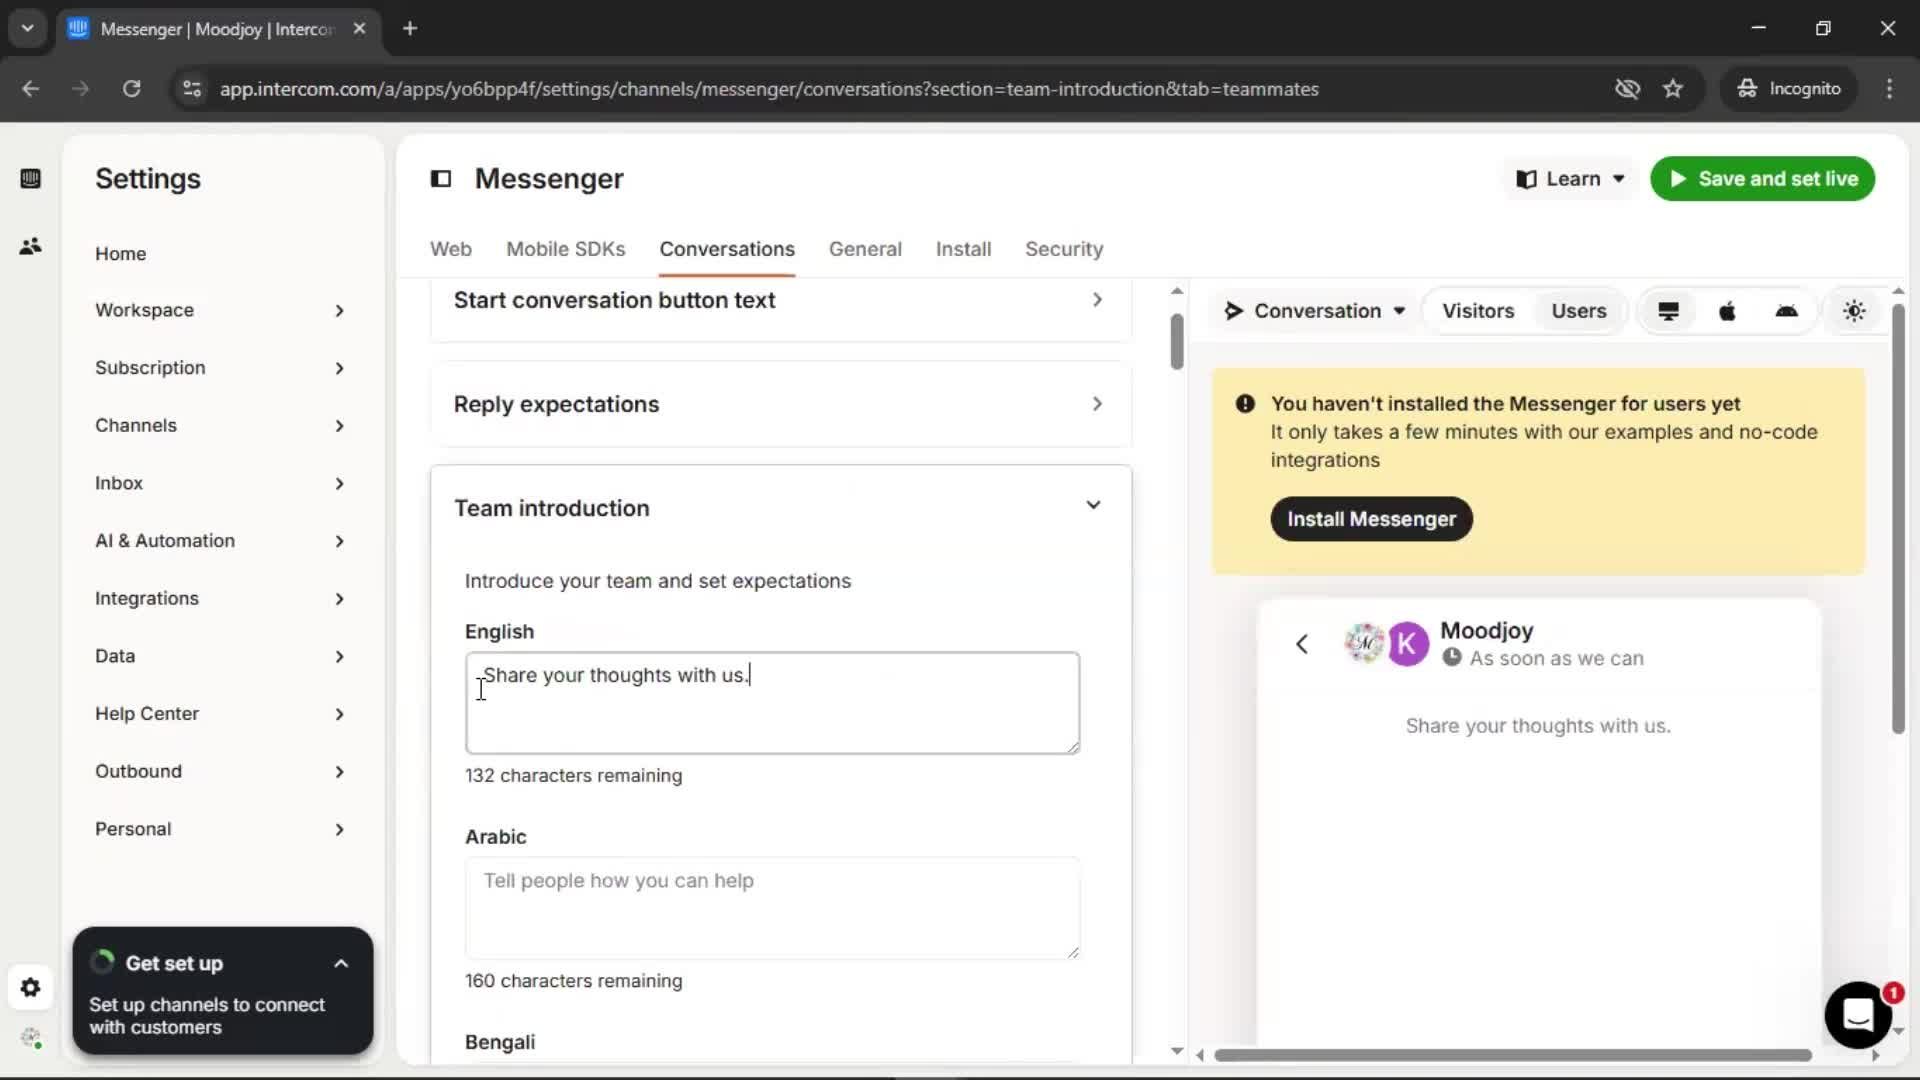Select the Conversations tab
Screen dimensions: 1920x1080
(727, 250)
